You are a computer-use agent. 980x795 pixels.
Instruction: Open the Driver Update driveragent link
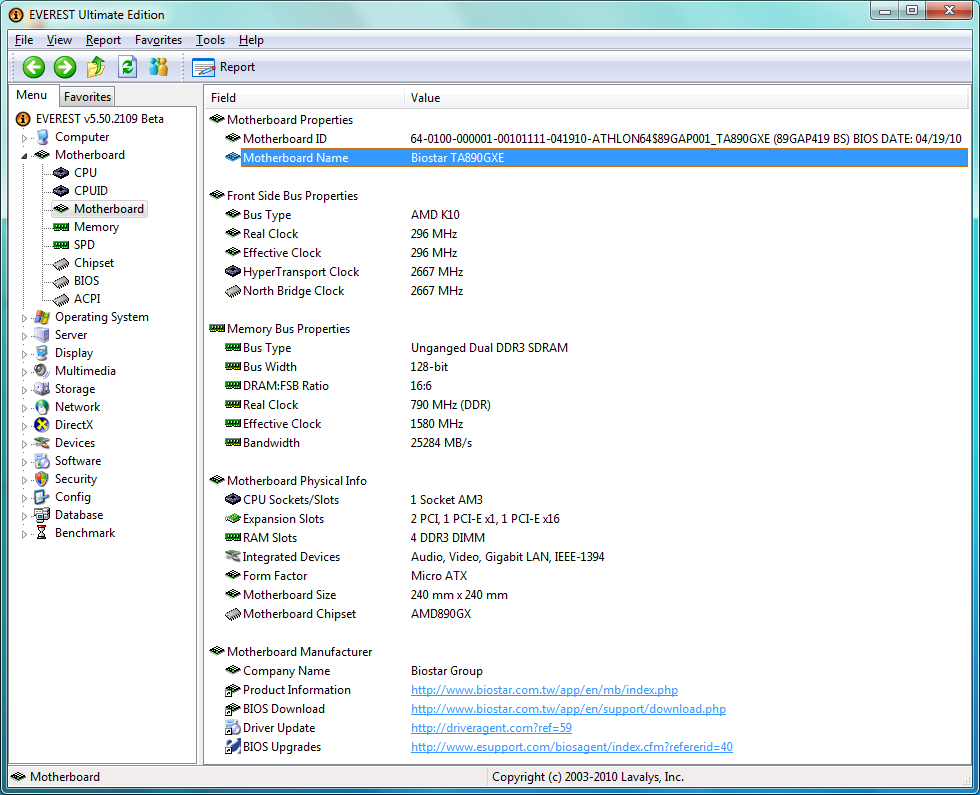[x=491, y=728]
